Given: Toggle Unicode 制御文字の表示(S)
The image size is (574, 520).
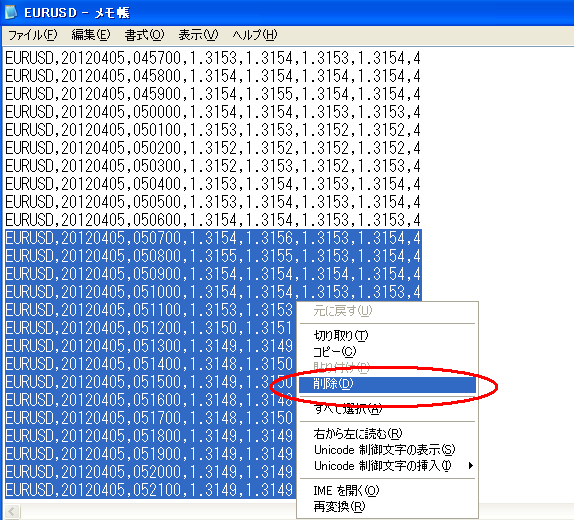Looking at the screenshot, I should 387,449.
